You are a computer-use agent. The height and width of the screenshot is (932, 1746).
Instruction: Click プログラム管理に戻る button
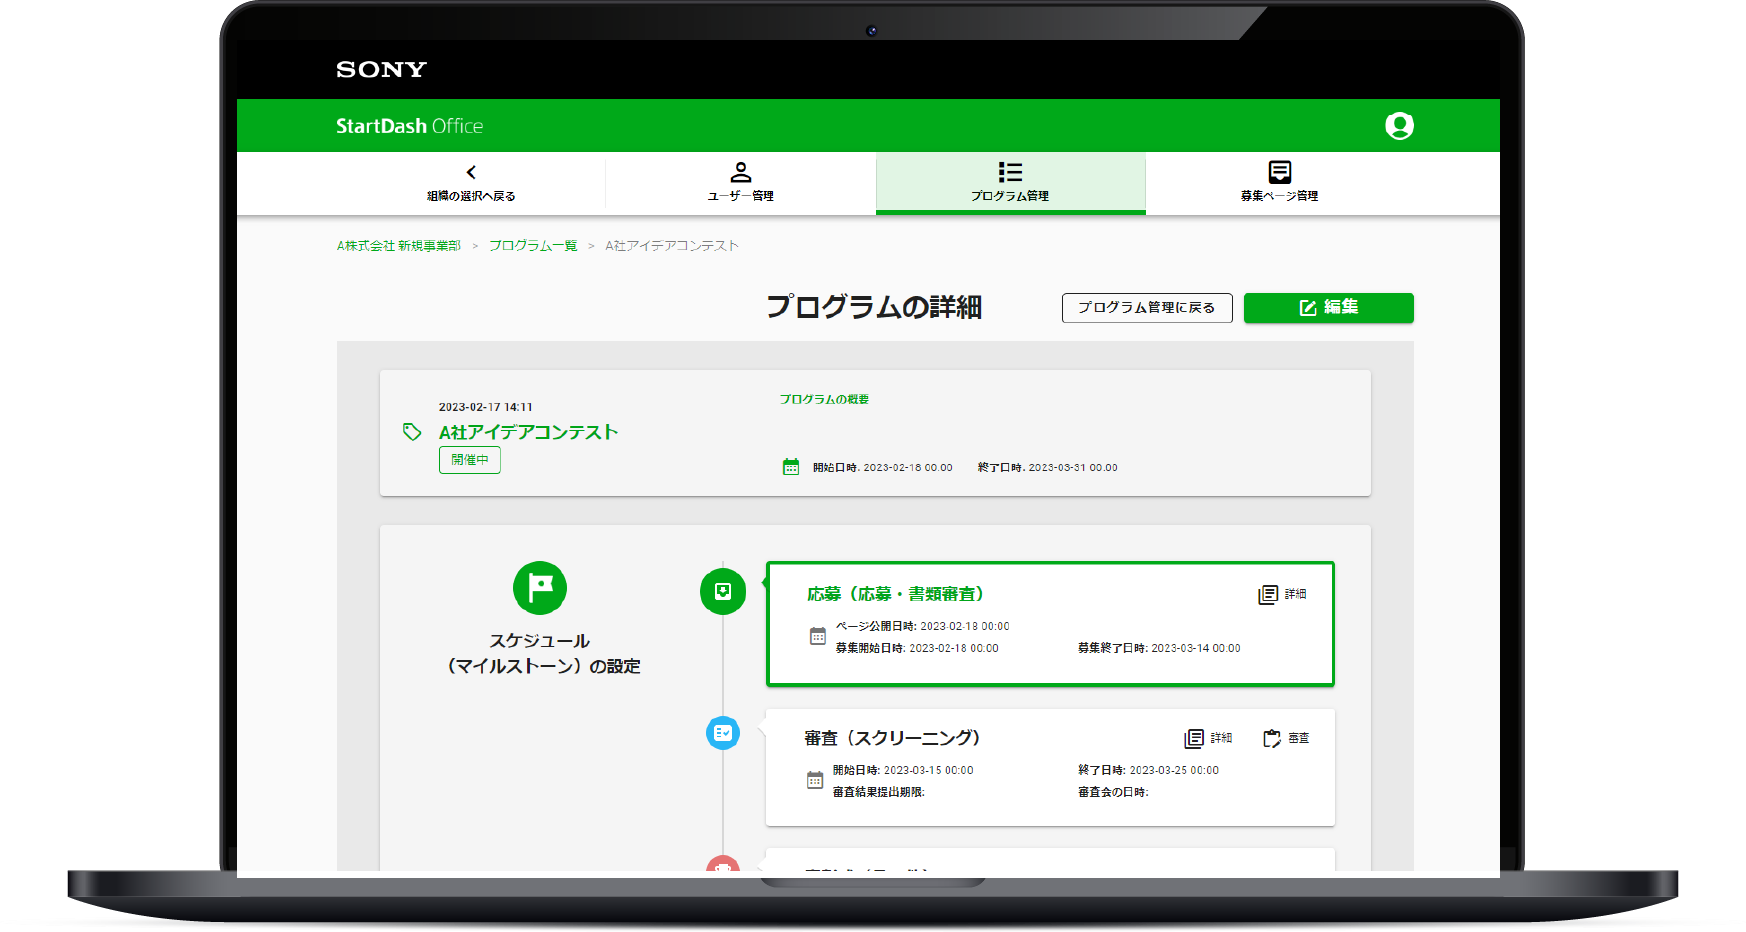[1147, 308]
